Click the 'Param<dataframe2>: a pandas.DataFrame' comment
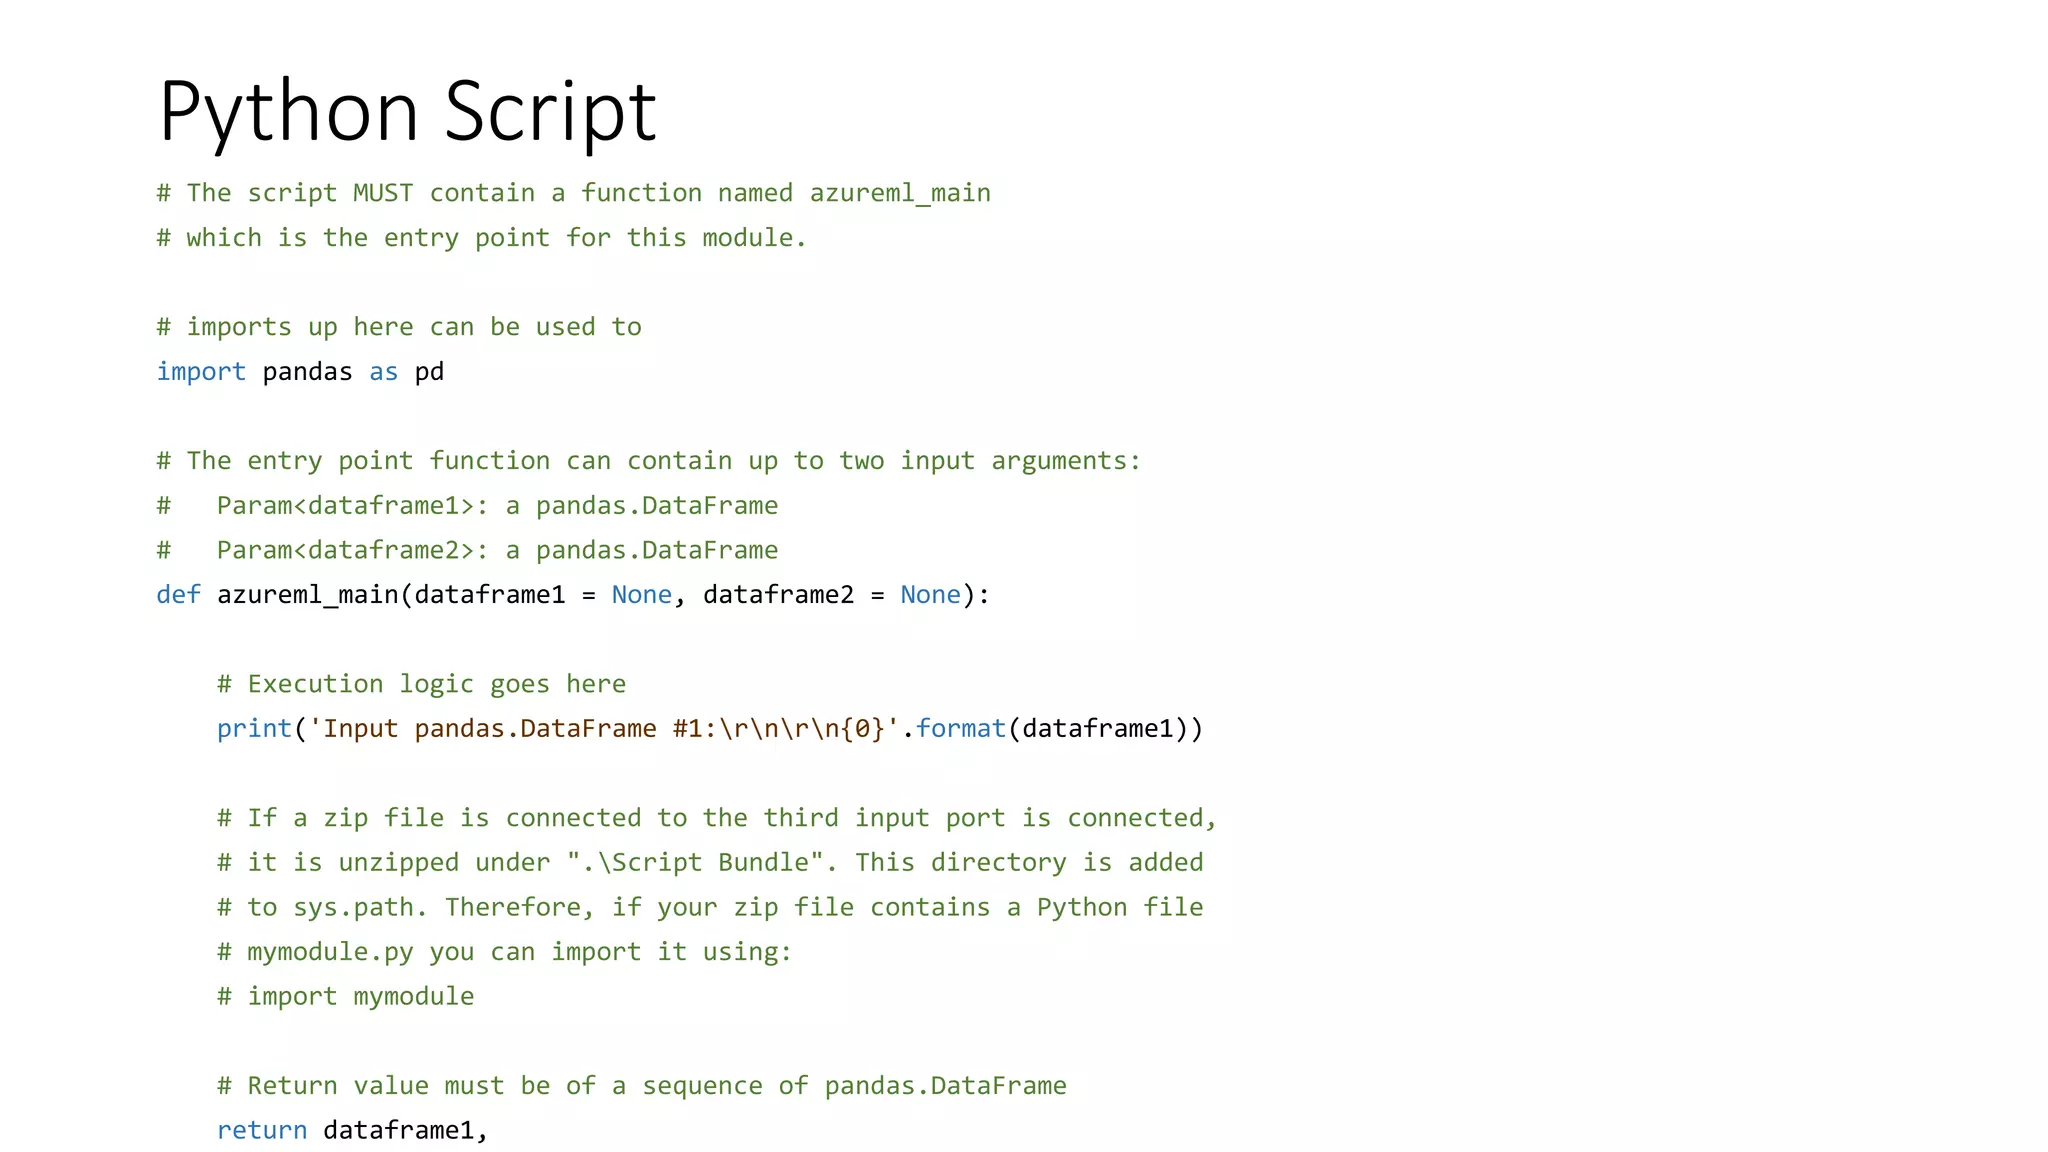Image resolution: width=2048 pixels, height=1152 pixels. pos(467,550)
